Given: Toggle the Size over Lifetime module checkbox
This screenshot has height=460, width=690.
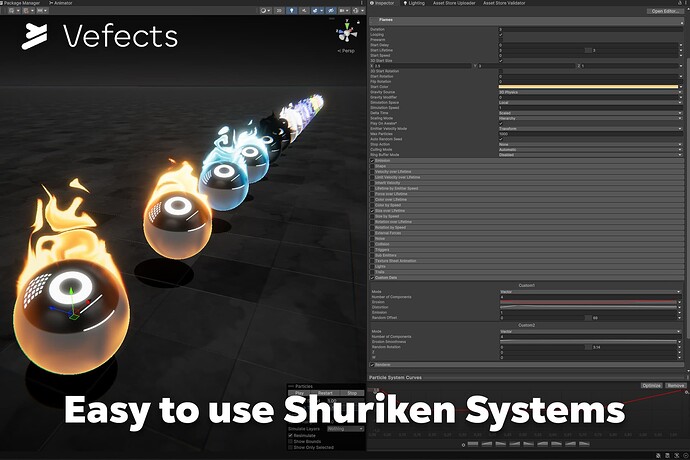Looking at the screenshot, I should tap(372, 211).
